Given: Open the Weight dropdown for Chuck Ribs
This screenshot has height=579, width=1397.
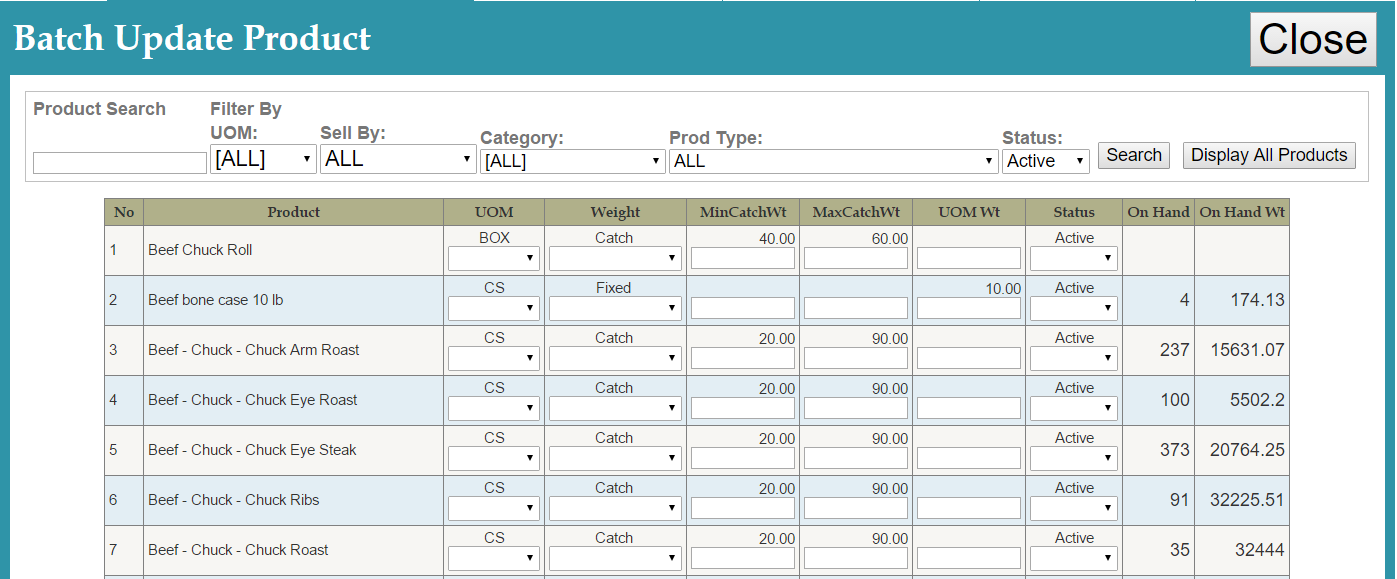Looking at the screenshot, I should 615,508.
